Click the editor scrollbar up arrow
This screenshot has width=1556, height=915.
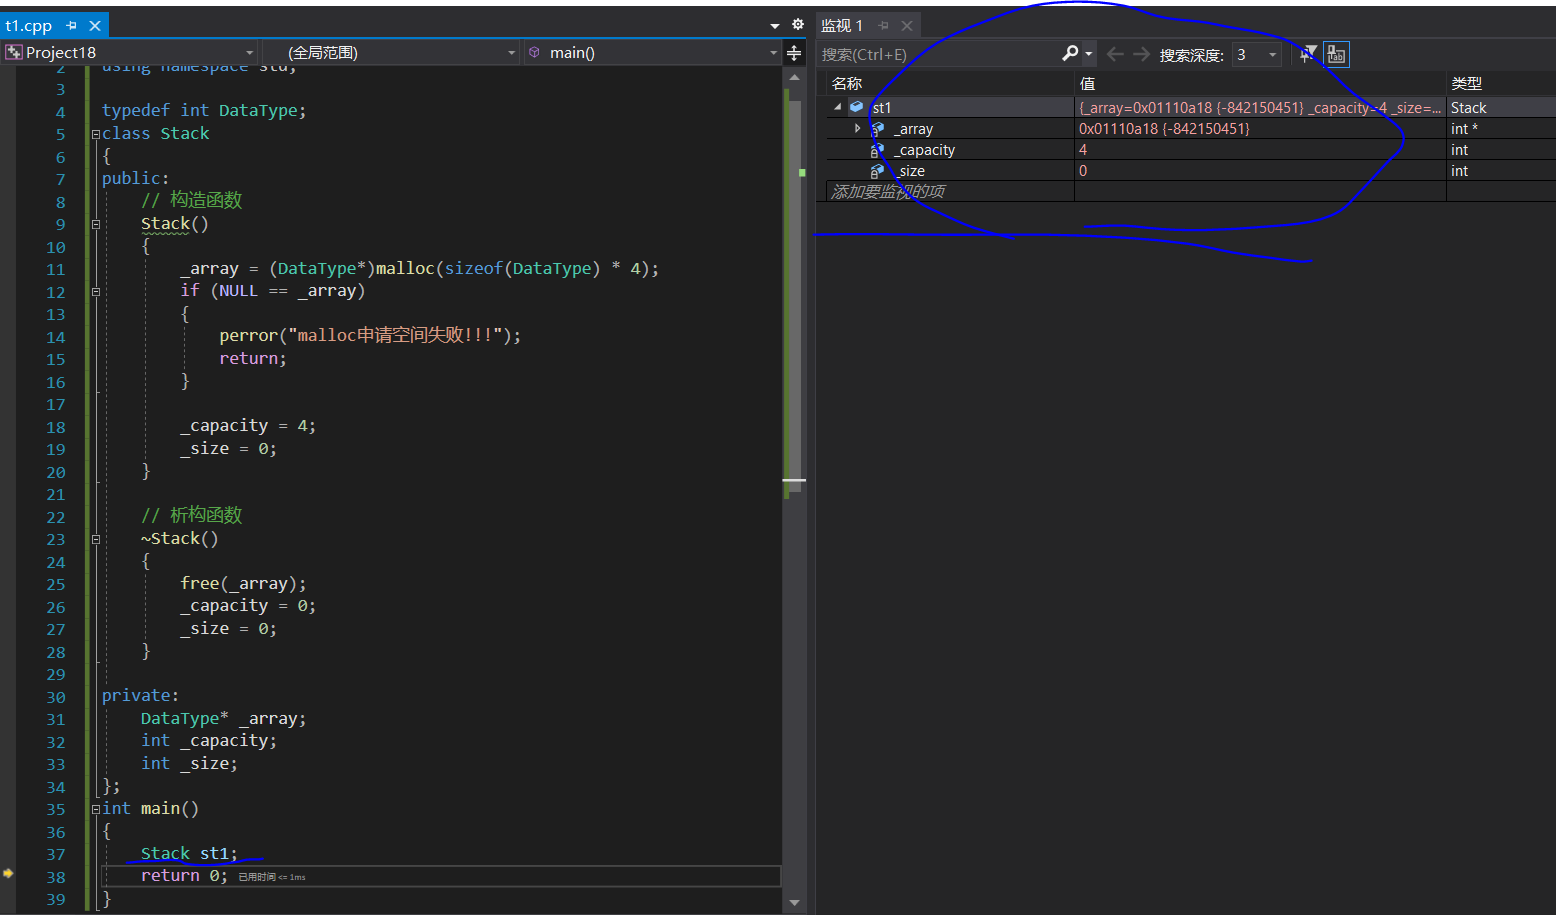[x=794, y=77]
